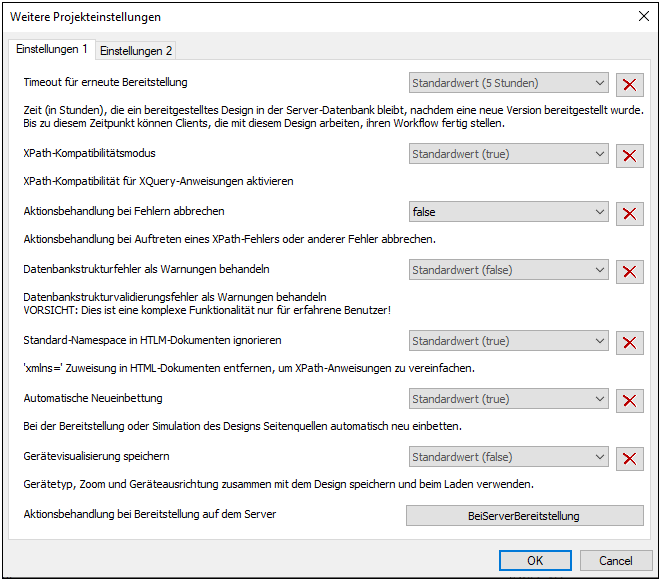661x581 pixels.
Task: Expand Datenbankstrukturfehler als Warnungen behandeln dropdown
Action: 508,270
